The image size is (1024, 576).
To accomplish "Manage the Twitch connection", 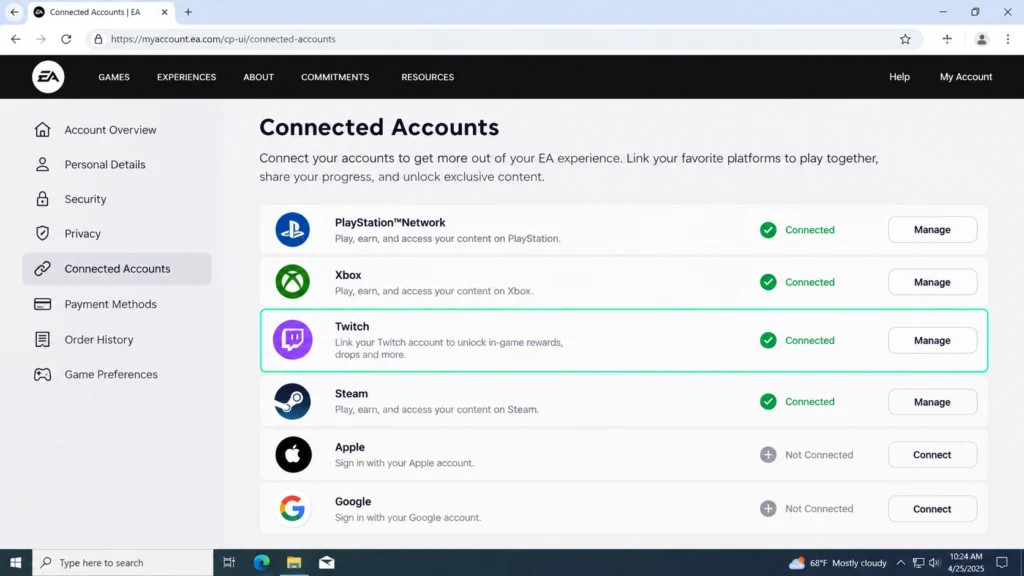I will pyautogui.click(x=933, y=340).
